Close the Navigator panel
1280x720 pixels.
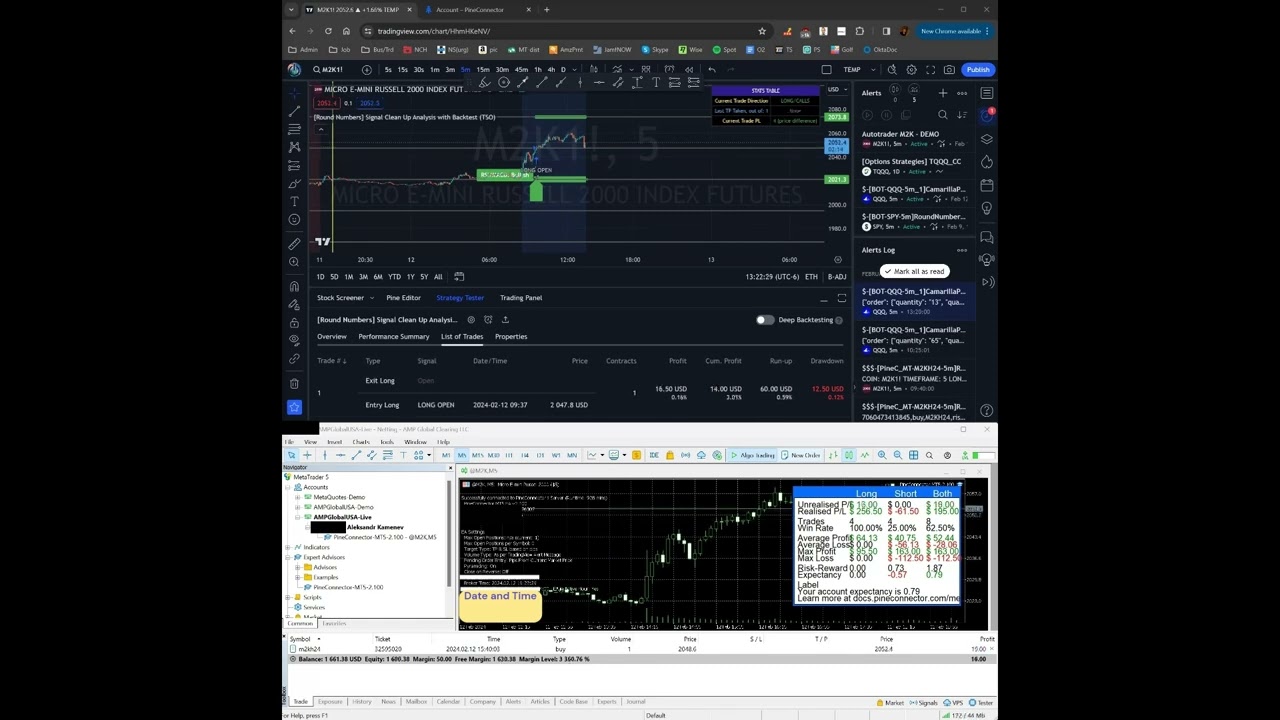pos(449,467)
